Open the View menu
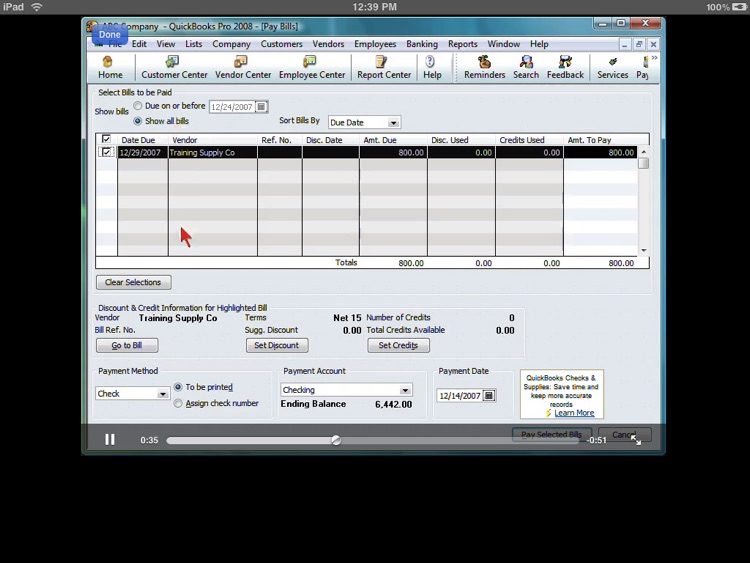The width and height of the screenshot is (750, 563). pyautogui.click(x=165, y=44)
